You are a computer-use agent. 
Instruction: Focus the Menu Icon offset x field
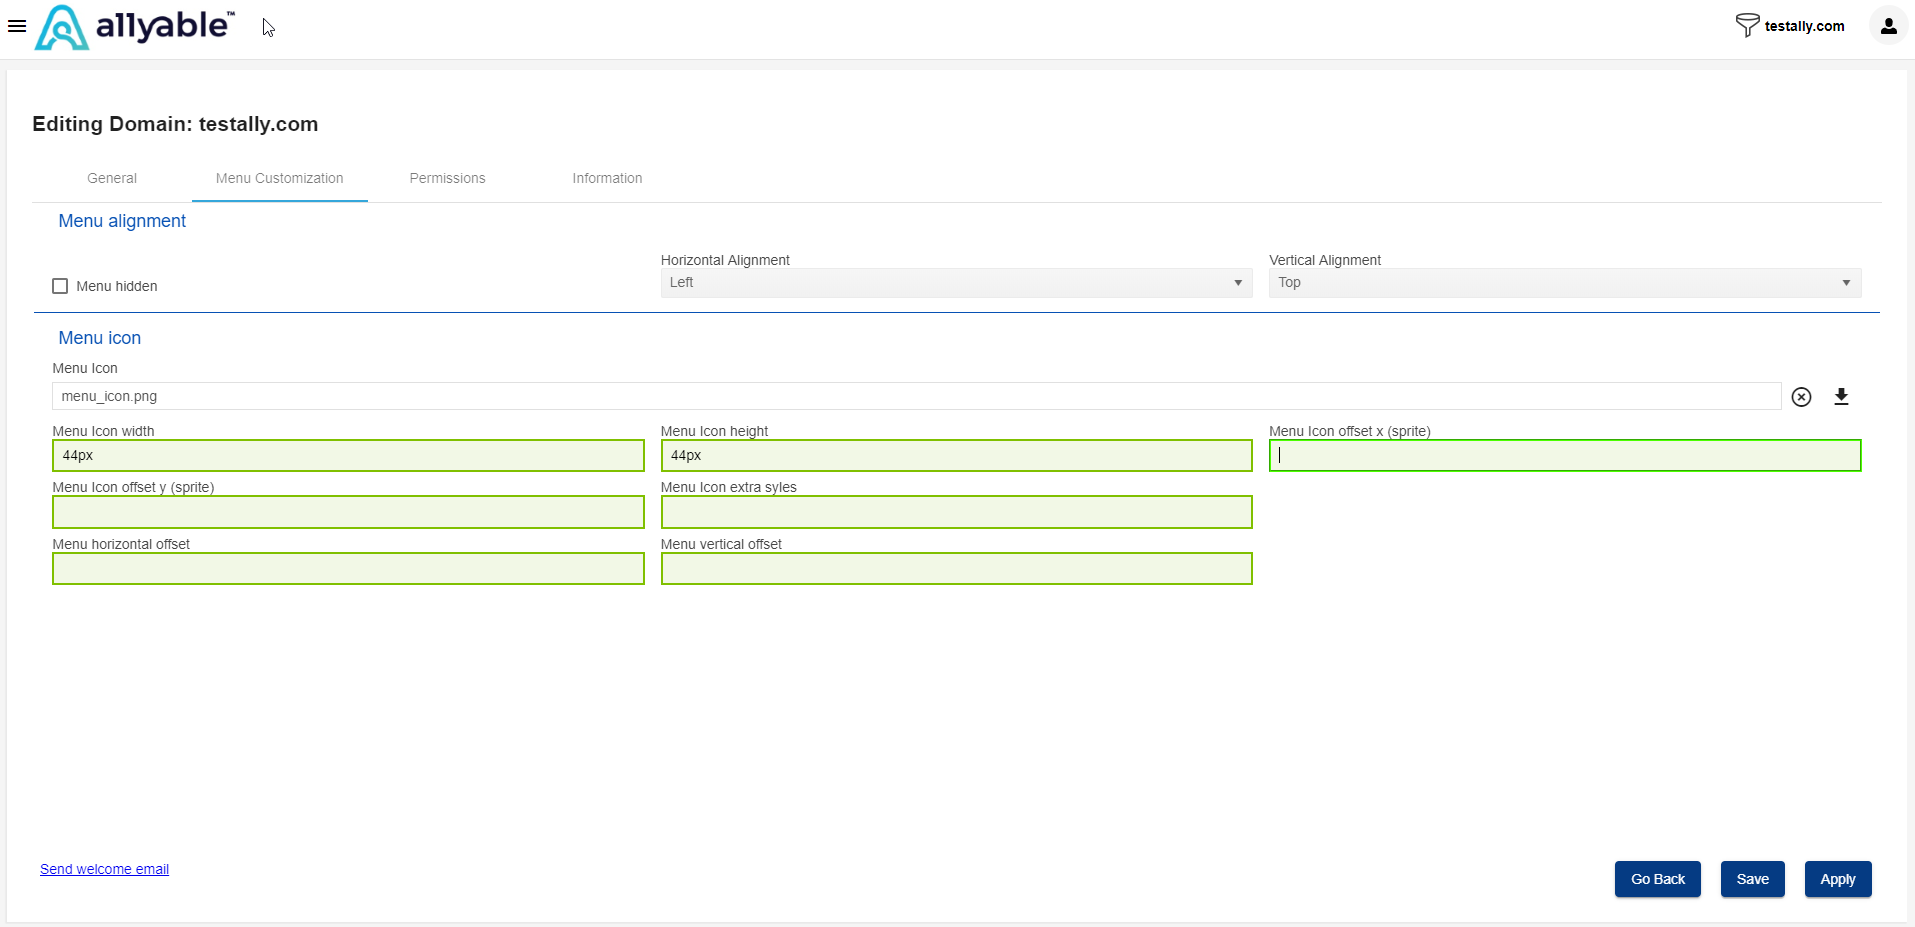1565,456
